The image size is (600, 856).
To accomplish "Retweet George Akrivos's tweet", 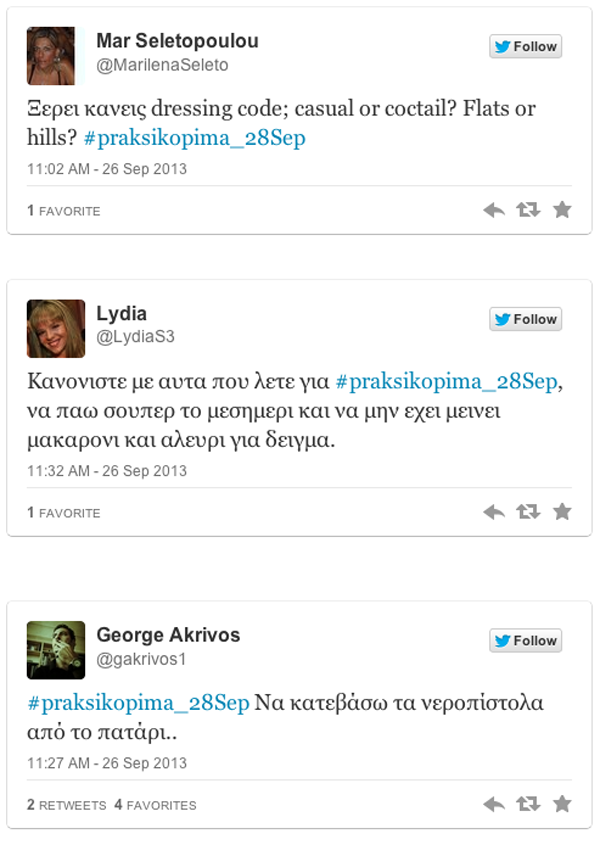I will 528,804.
